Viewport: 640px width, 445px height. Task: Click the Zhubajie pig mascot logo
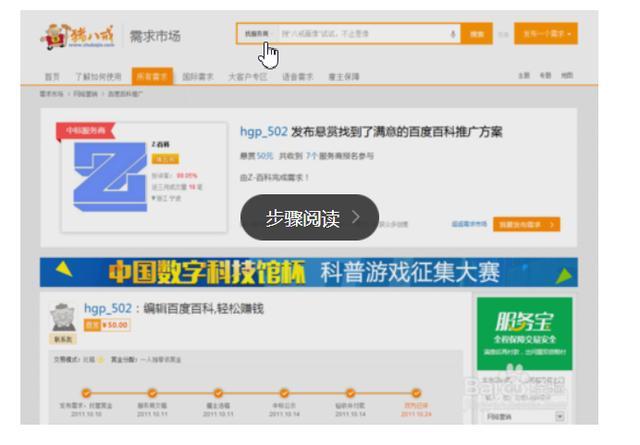click(78, 36)
